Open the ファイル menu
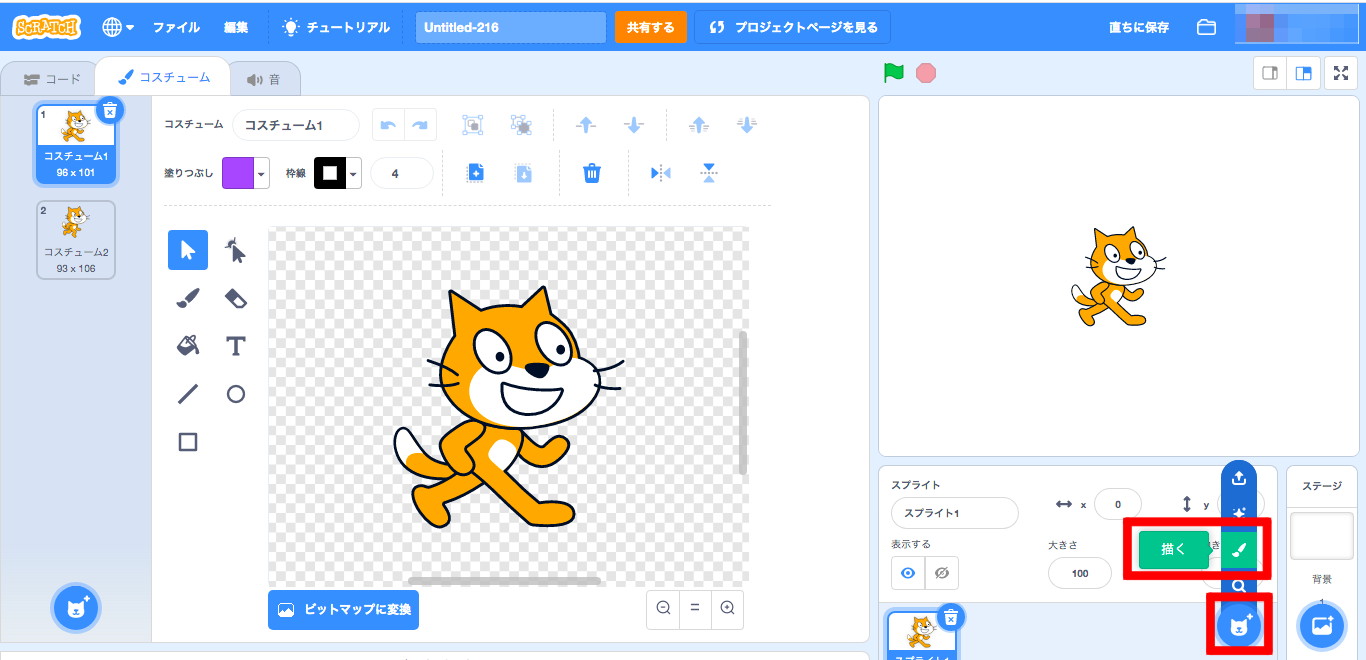 point(176,27)
